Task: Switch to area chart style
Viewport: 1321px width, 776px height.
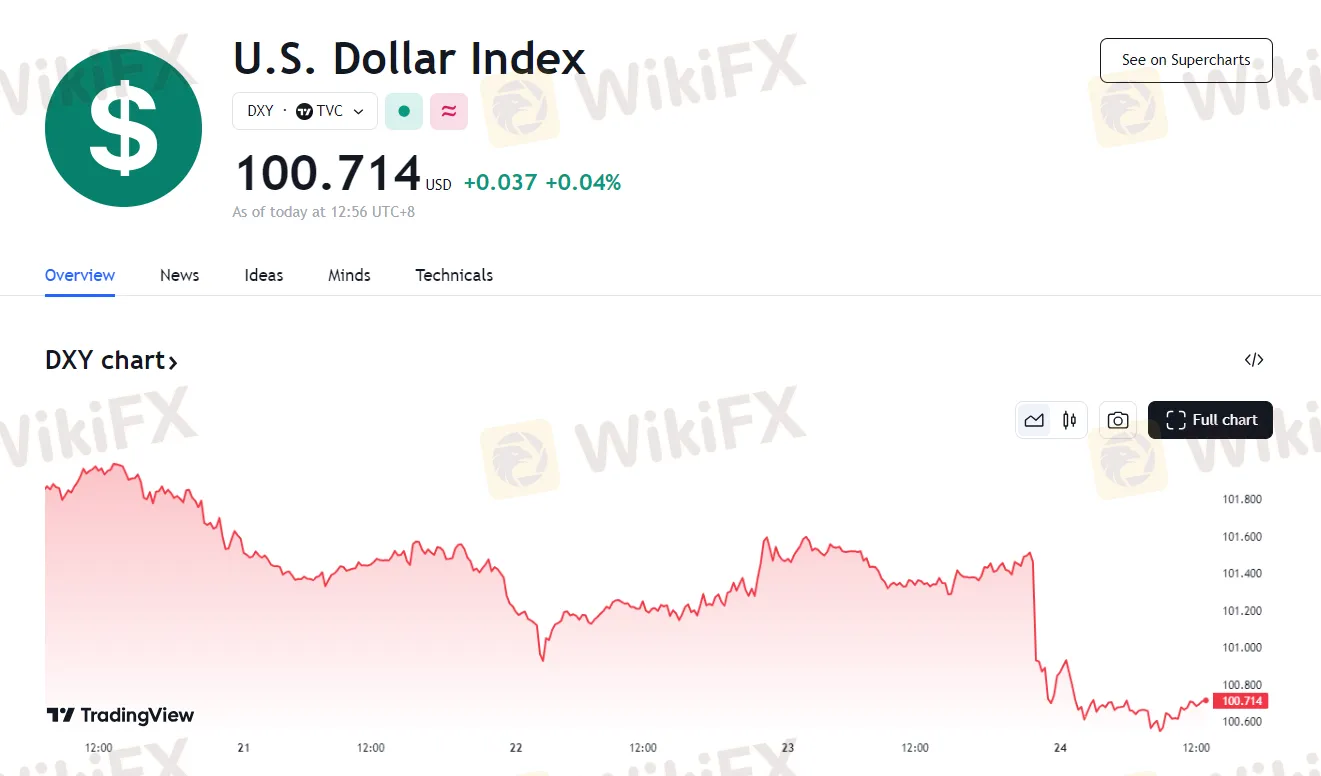Action: [1034, 420]
